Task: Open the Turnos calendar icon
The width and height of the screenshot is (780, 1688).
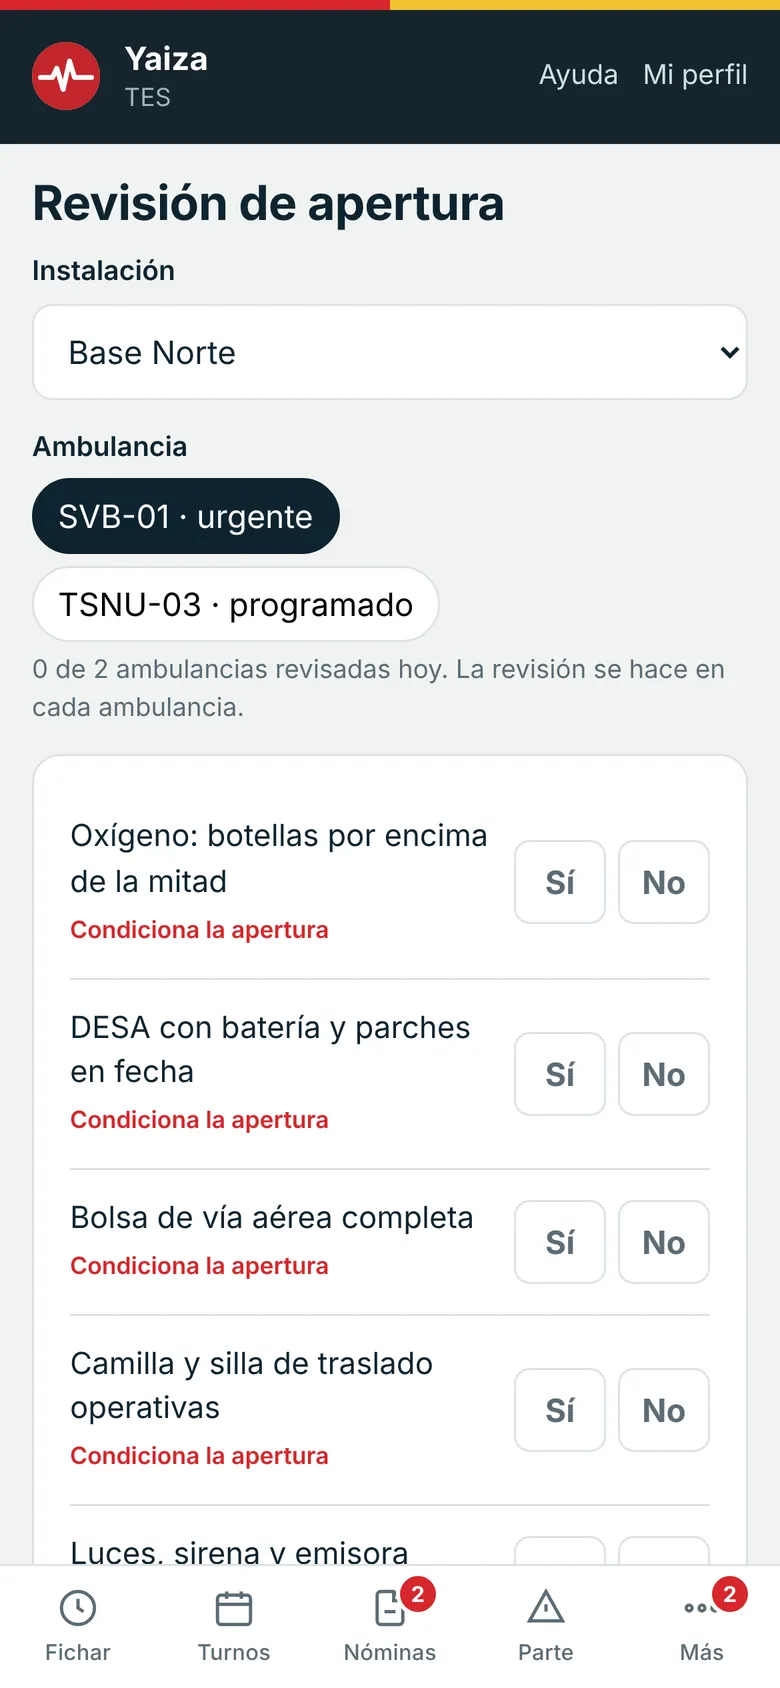Action: coord(234,1608)
